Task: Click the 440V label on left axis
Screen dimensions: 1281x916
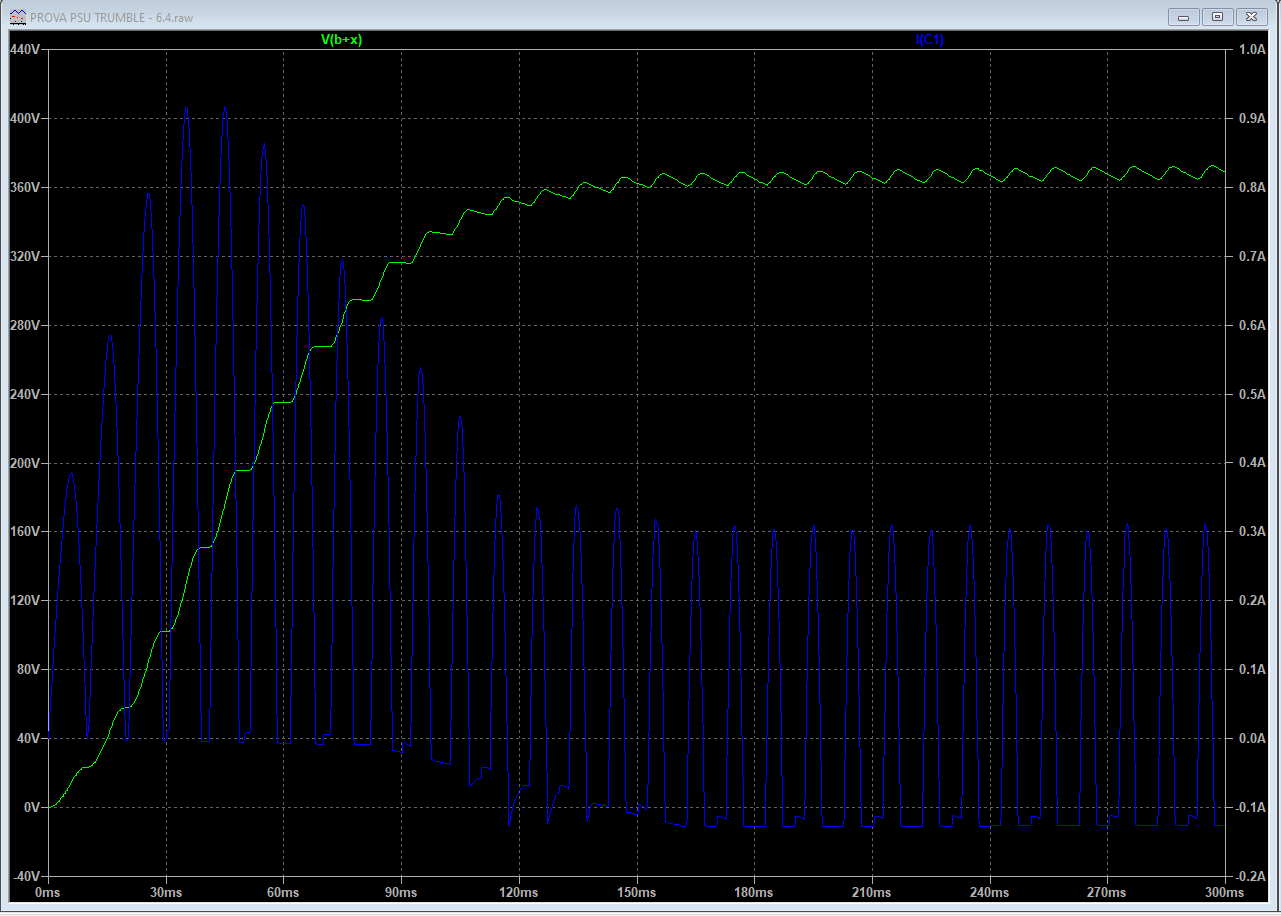Action: pos(24,50)
